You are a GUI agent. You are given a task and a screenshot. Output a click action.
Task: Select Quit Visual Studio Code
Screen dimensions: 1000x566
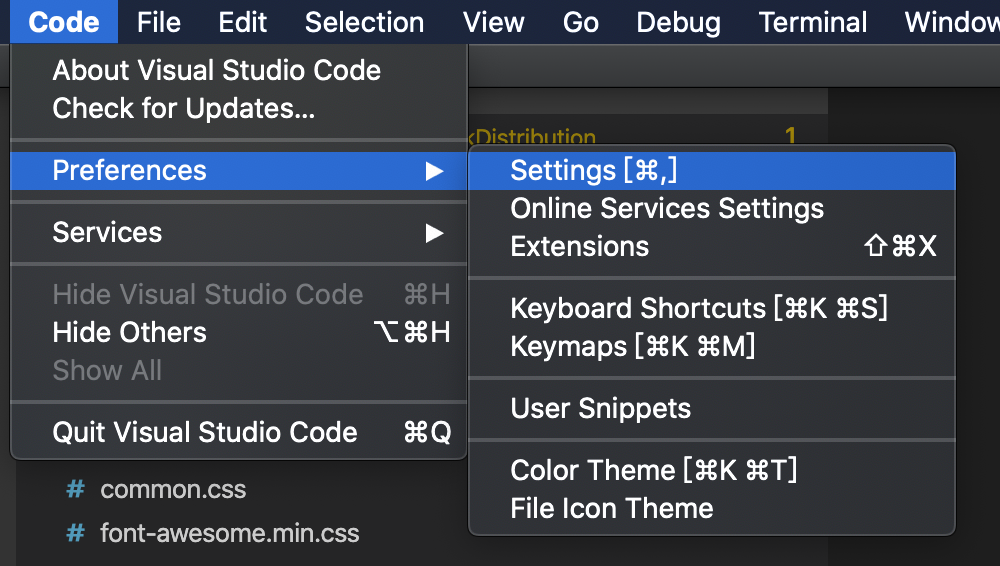coord(239,432)
